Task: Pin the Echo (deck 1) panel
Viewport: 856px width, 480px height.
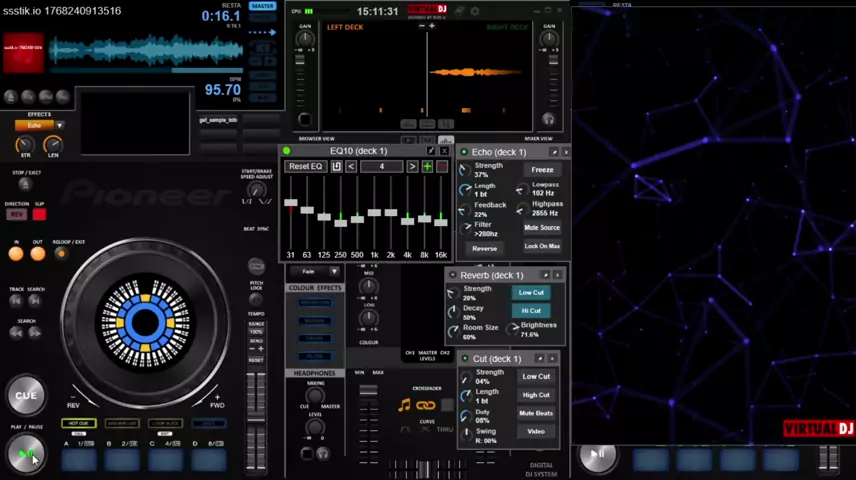Action: (554, 152)
